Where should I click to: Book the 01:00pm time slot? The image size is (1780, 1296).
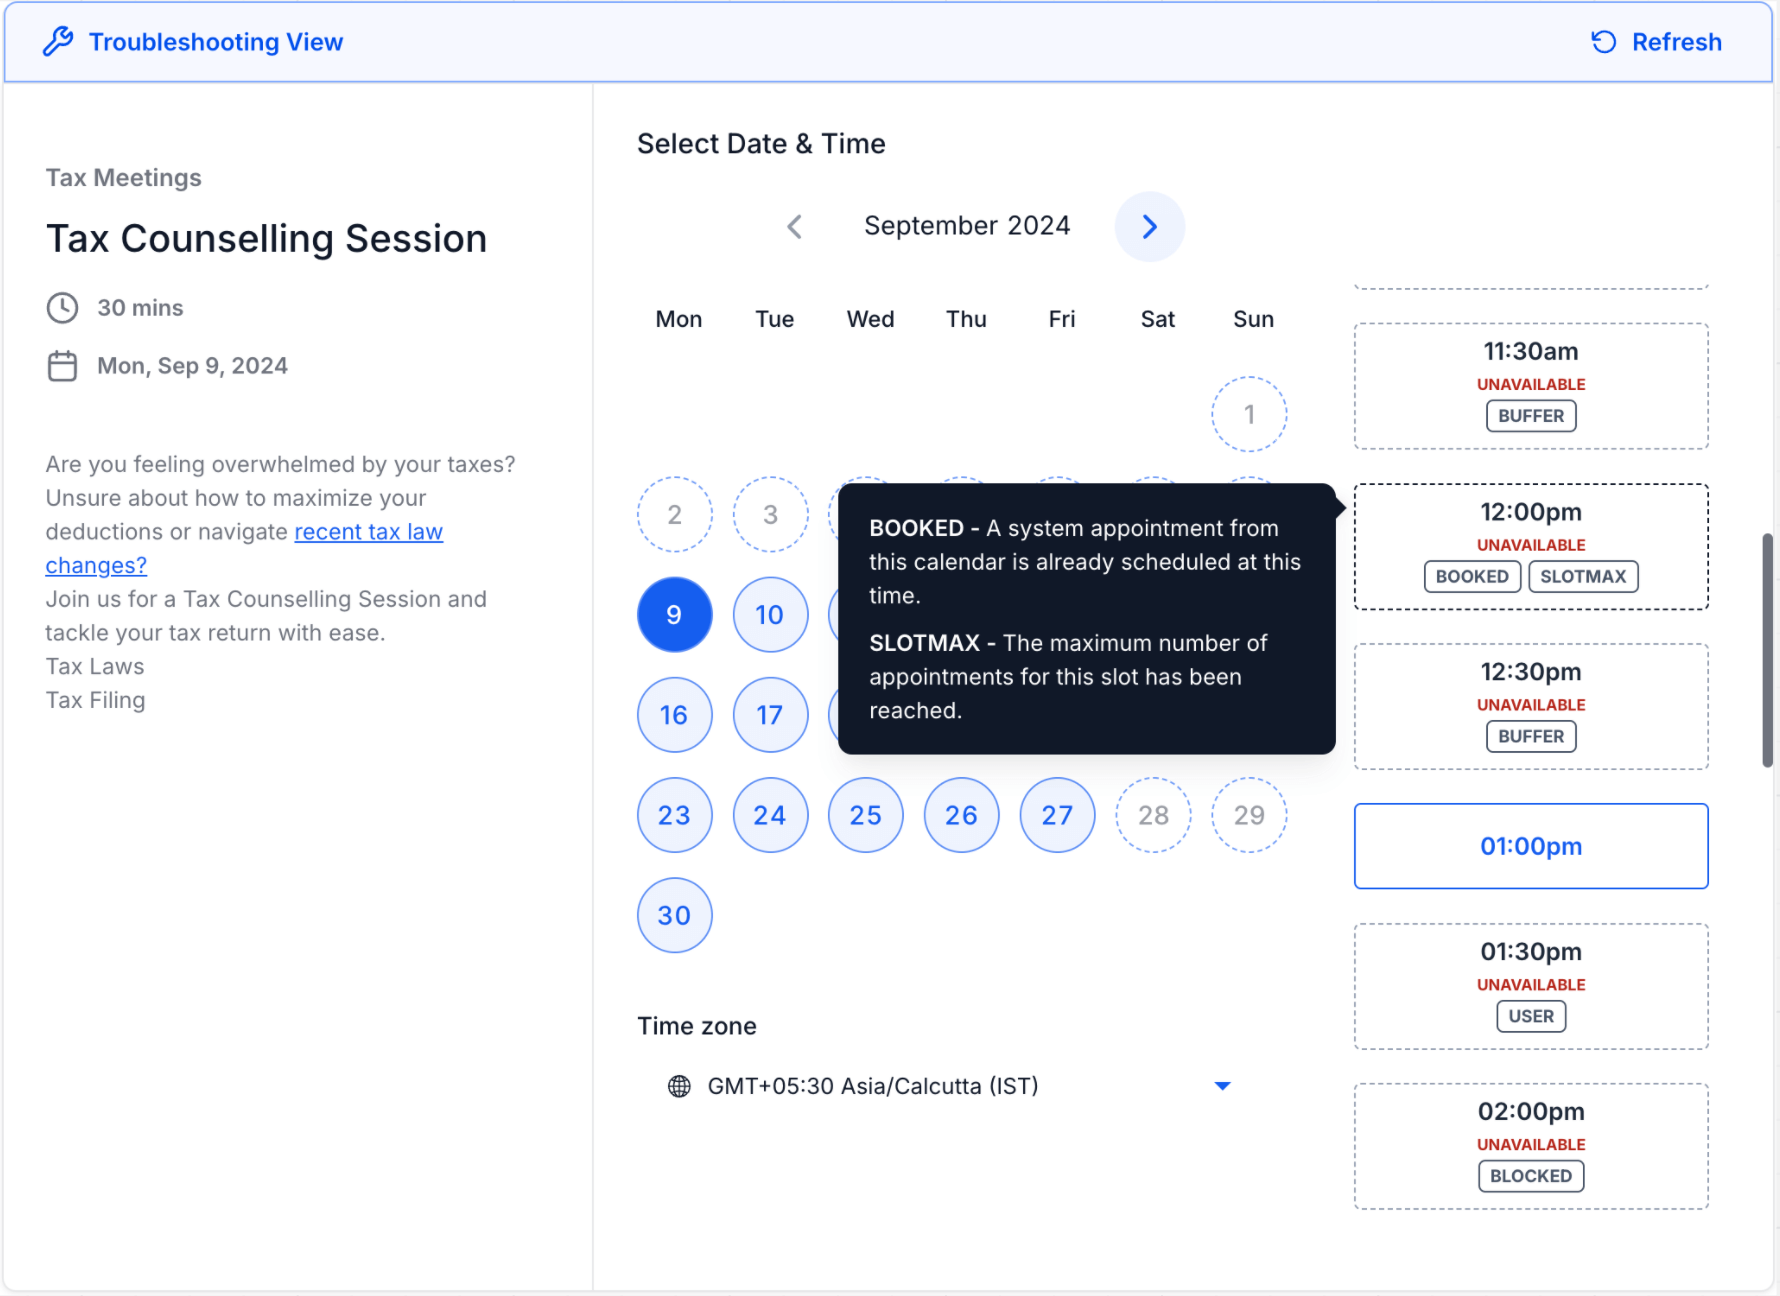coord(1531,846)
